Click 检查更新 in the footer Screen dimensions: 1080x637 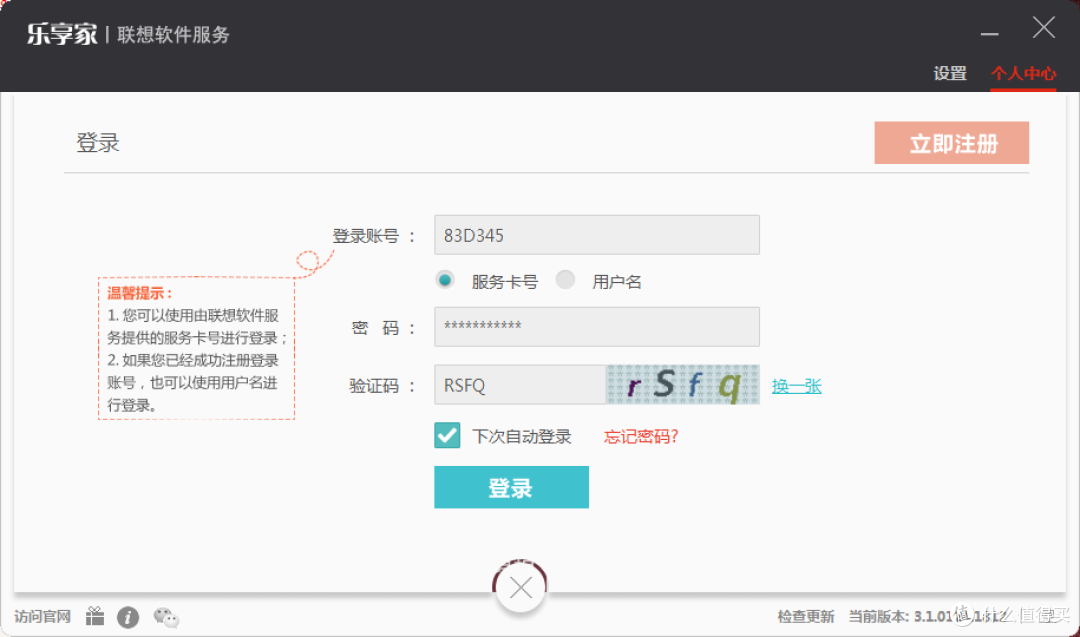tap(805, 616)
